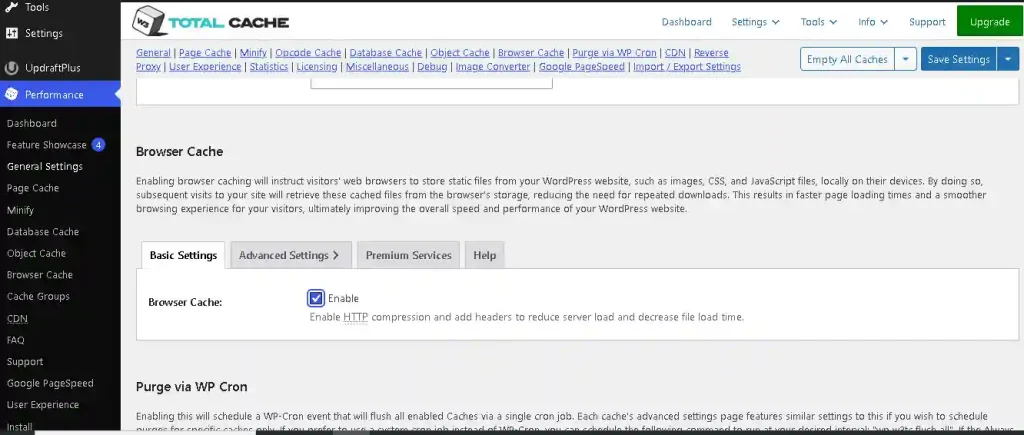The height and width of the screenshot is (435, 1024).
Task: Jump to Miscellaneous anchor link
Action: pyautogui.click(x=377, y=67)
